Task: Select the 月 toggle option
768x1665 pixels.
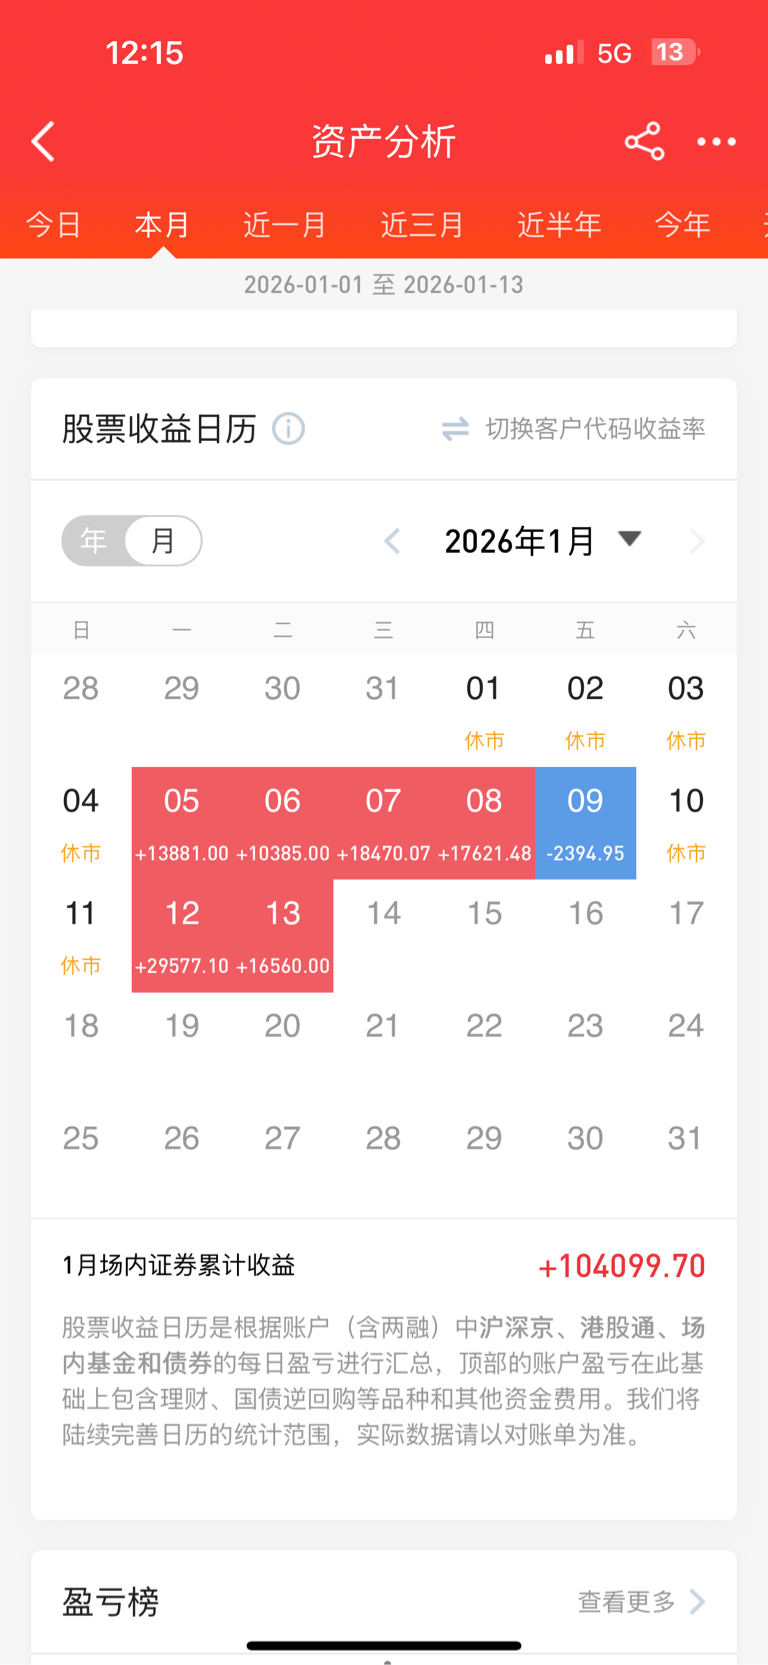Action: coord(163,541)
